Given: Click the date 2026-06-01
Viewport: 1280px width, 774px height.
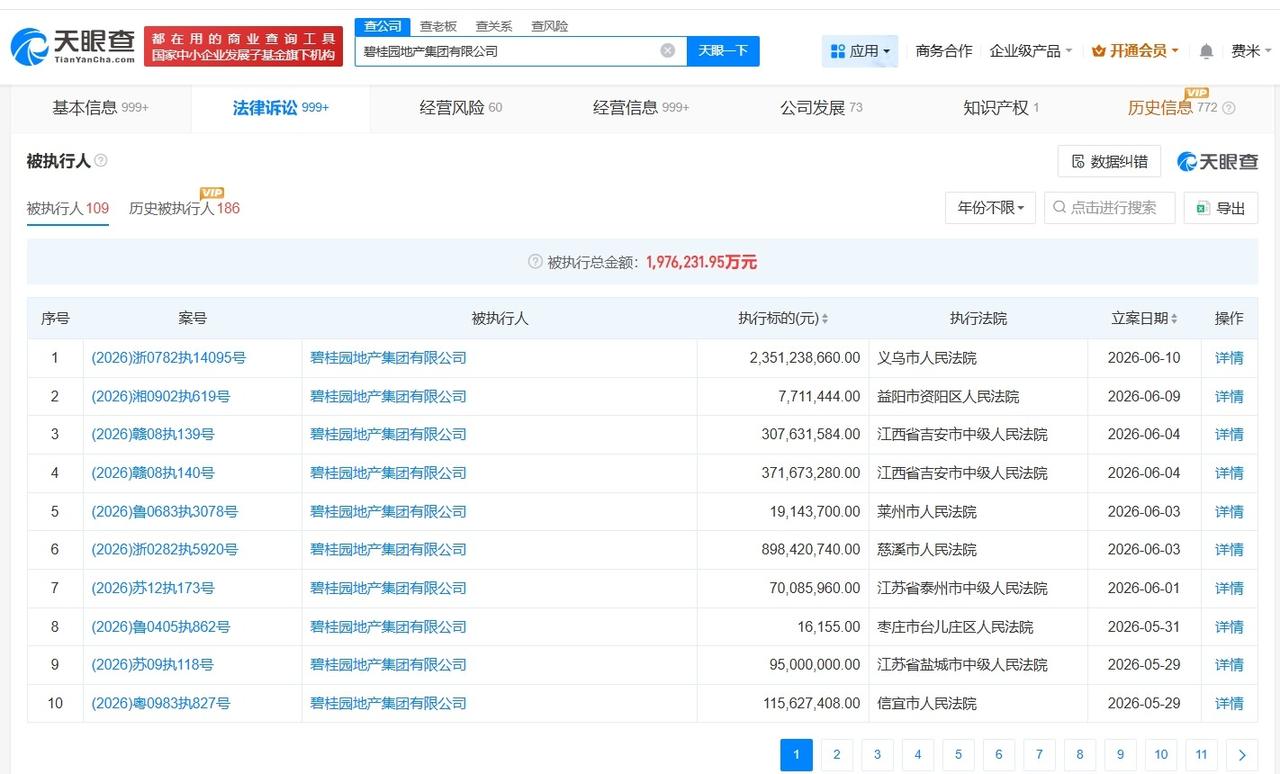Looking at the screenshot, I should click(x=1144, y=588).
